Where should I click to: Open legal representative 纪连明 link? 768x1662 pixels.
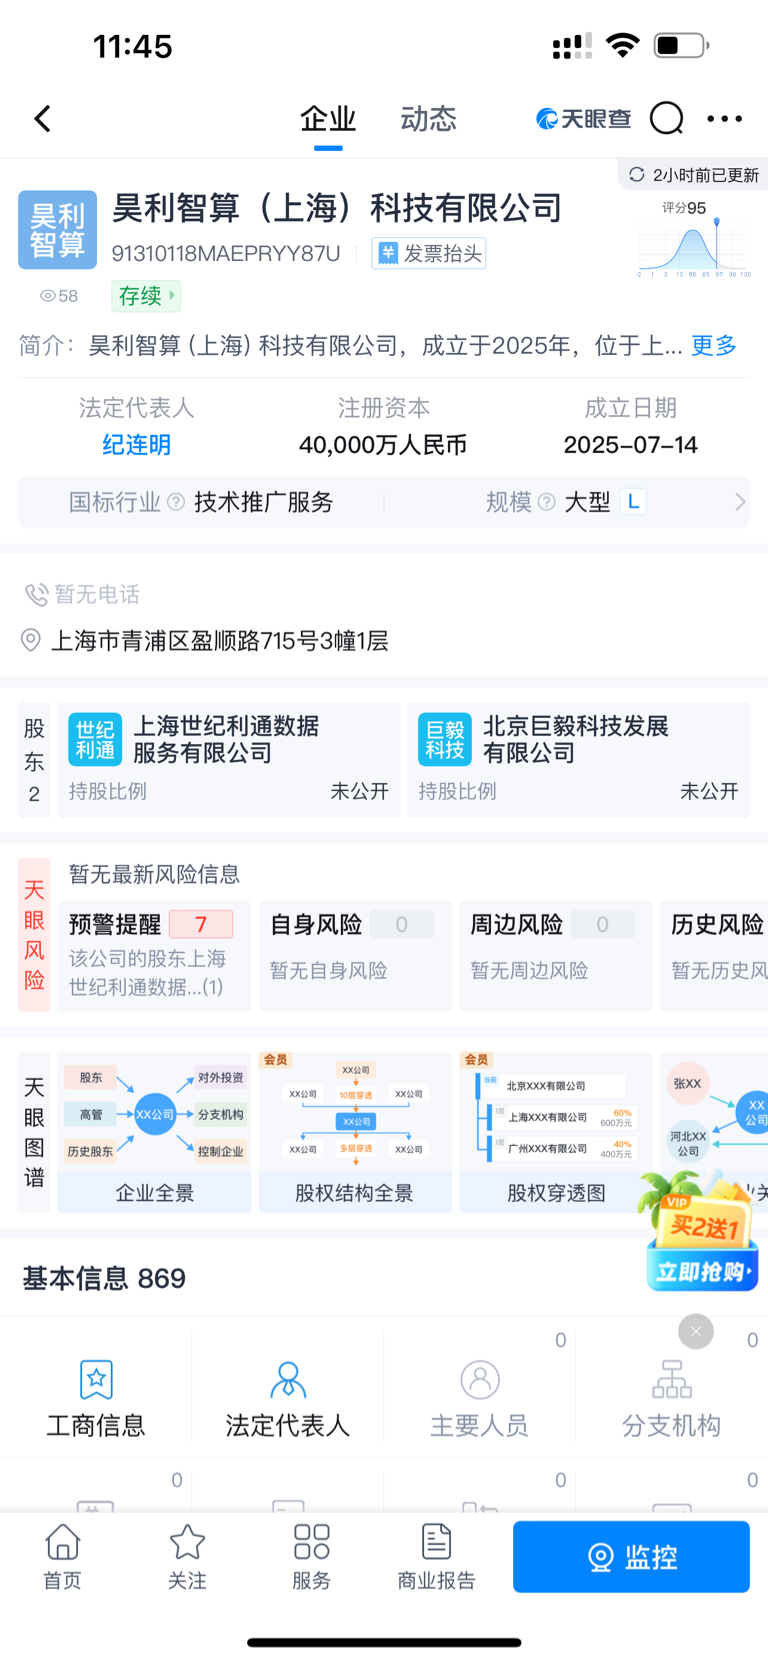click(x=137, y=445)
